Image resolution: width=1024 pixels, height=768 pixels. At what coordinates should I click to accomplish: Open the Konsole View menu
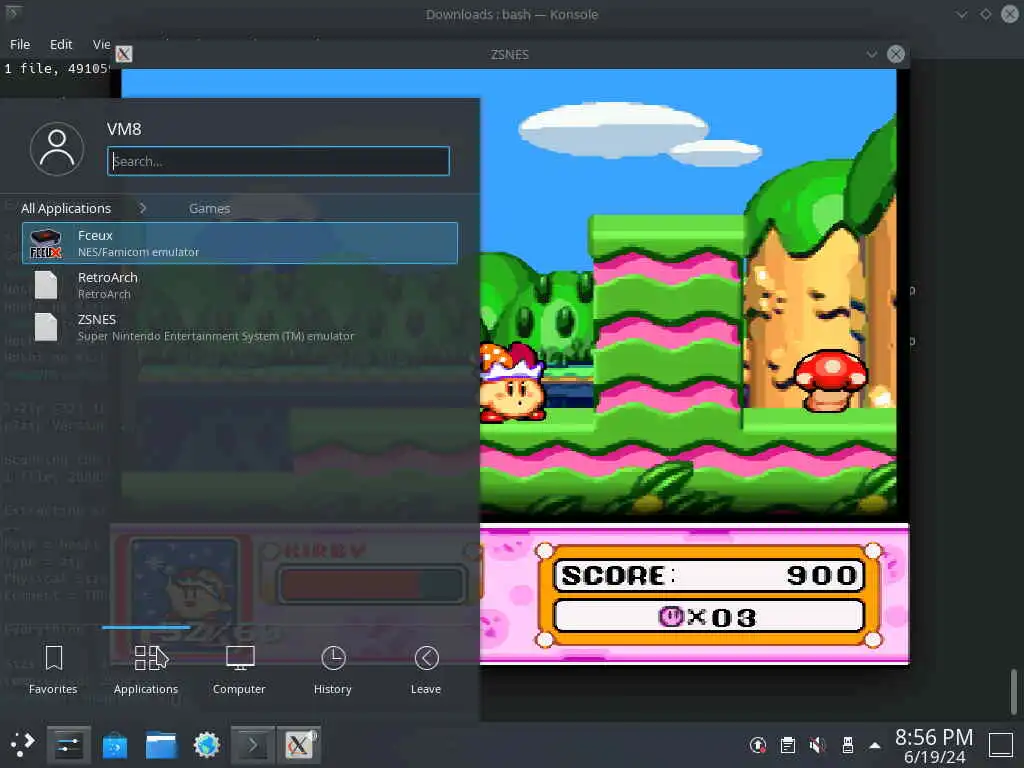pyautogui.click(x=102, y=44)
